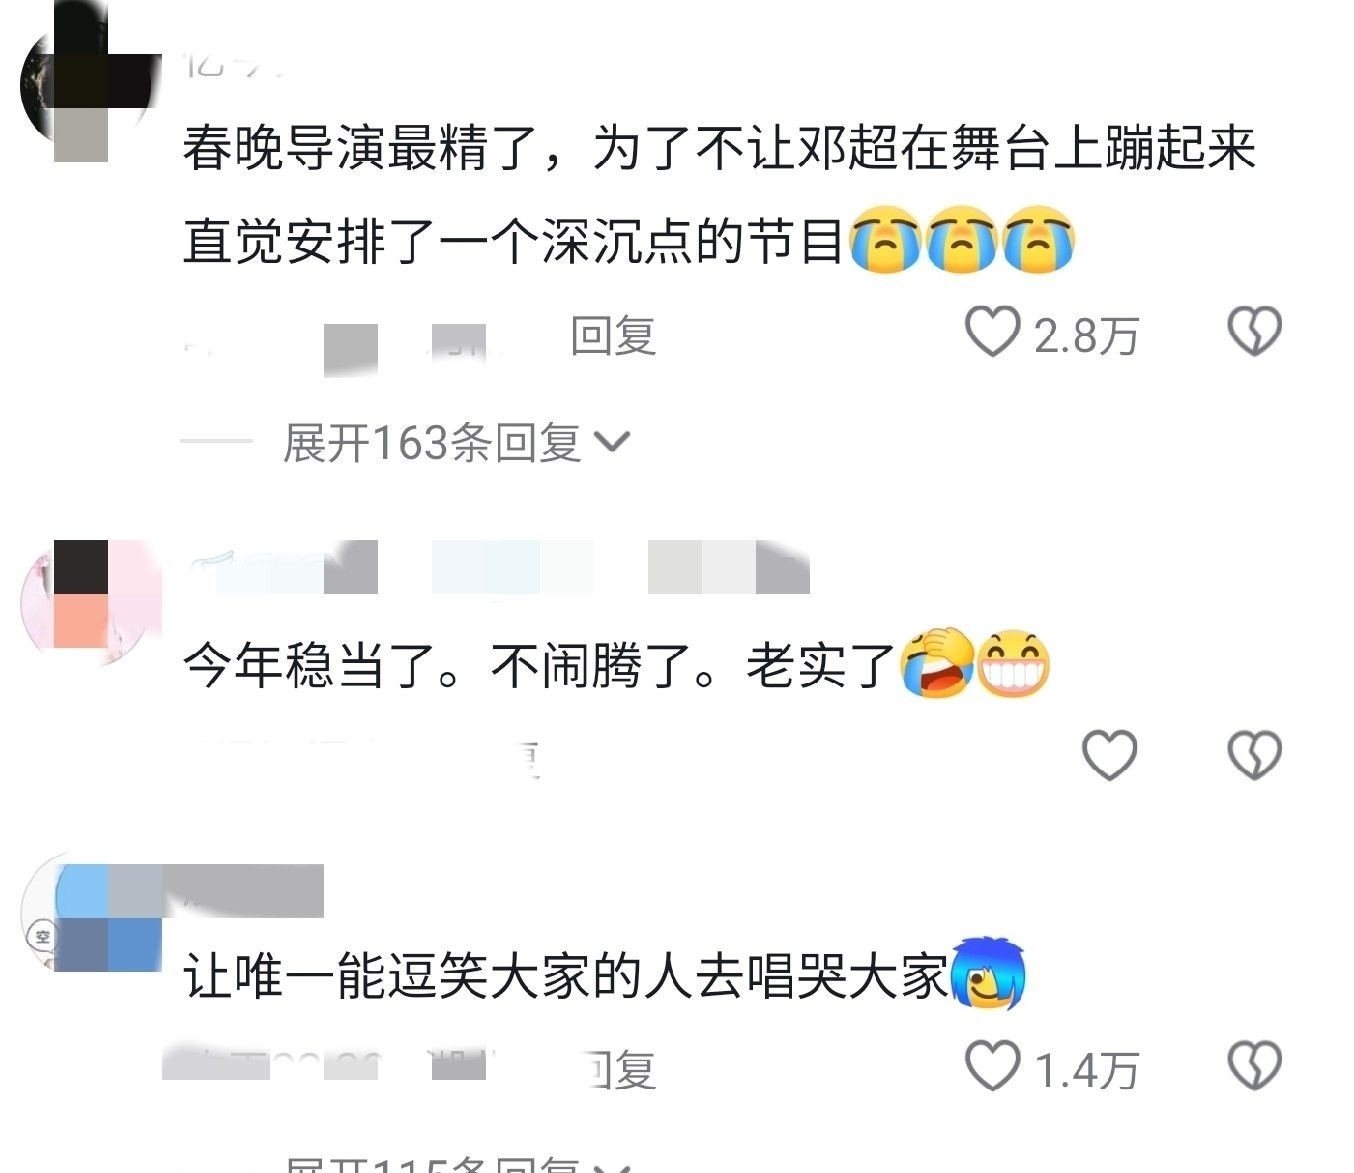Like the comment with 2.8万 likes
Viewport: 1354px width, 1173px height.
(x=992, y=331)
